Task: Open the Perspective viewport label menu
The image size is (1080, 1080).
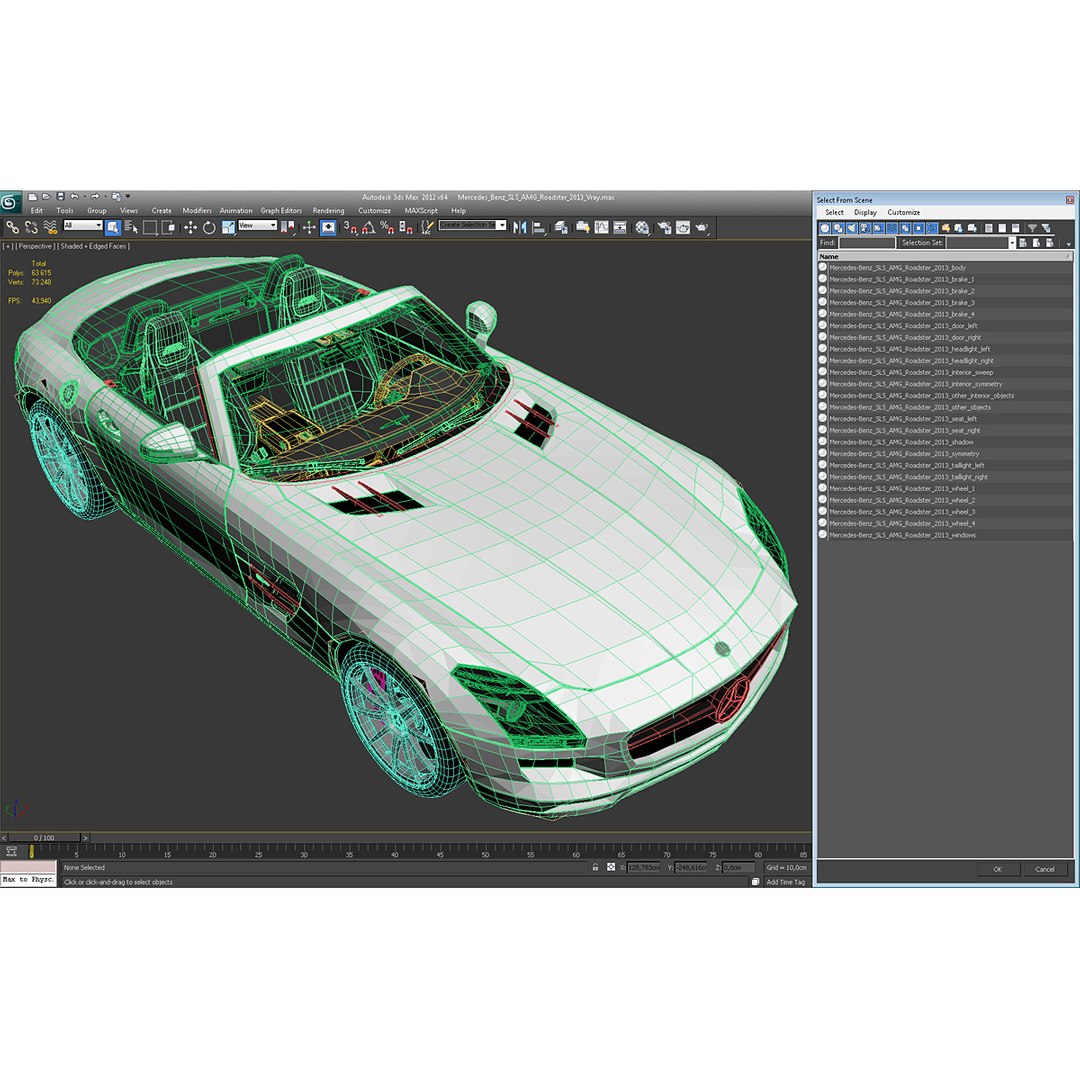Action: point(34,246)
